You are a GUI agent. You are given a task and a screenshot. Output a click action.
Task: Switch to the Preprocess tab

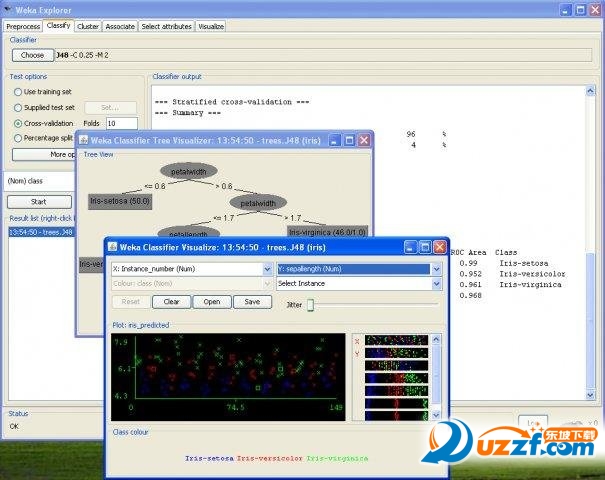tap(23, 26)
